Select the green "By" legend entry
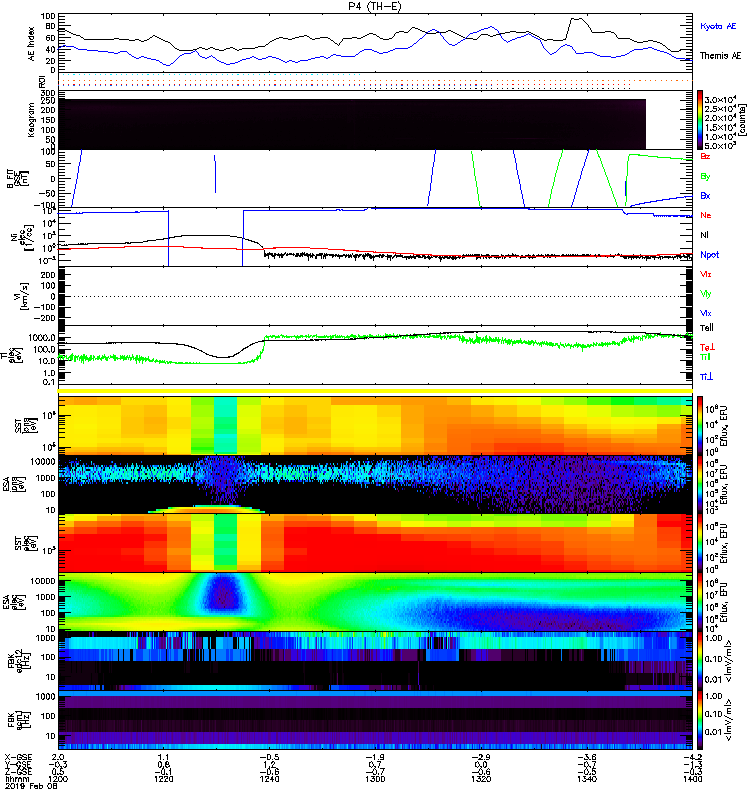The width and height of the screenshot is (750, 800). tap(705, 177)
